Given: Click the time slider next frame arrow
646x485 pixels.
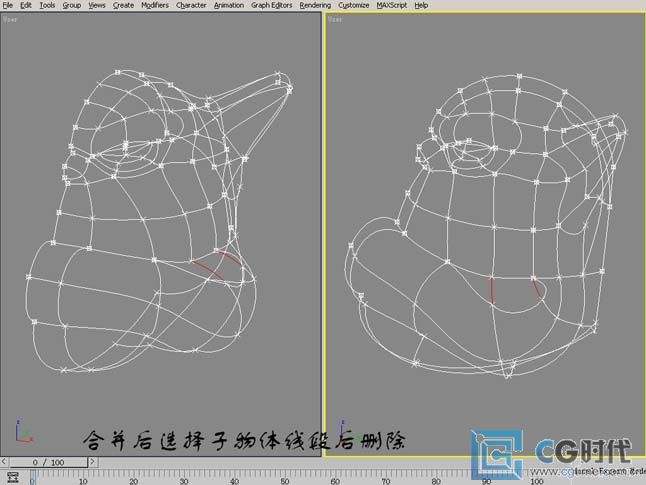Looking at the screenshot, I should [x=93, y=462].
